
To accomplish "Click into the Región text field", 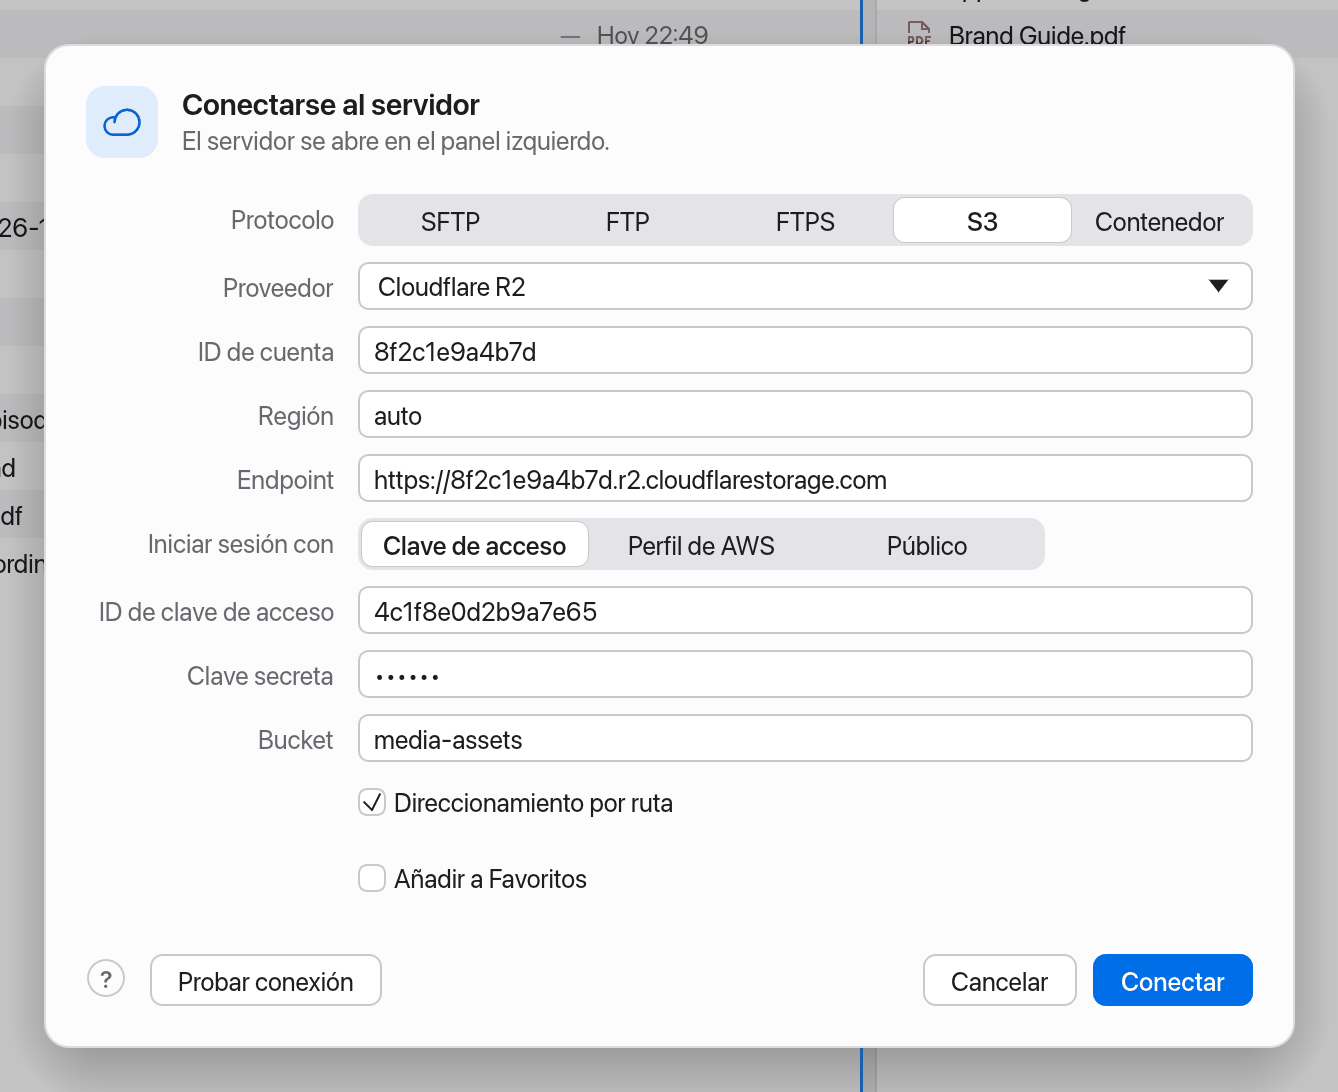I will [805, 415].
